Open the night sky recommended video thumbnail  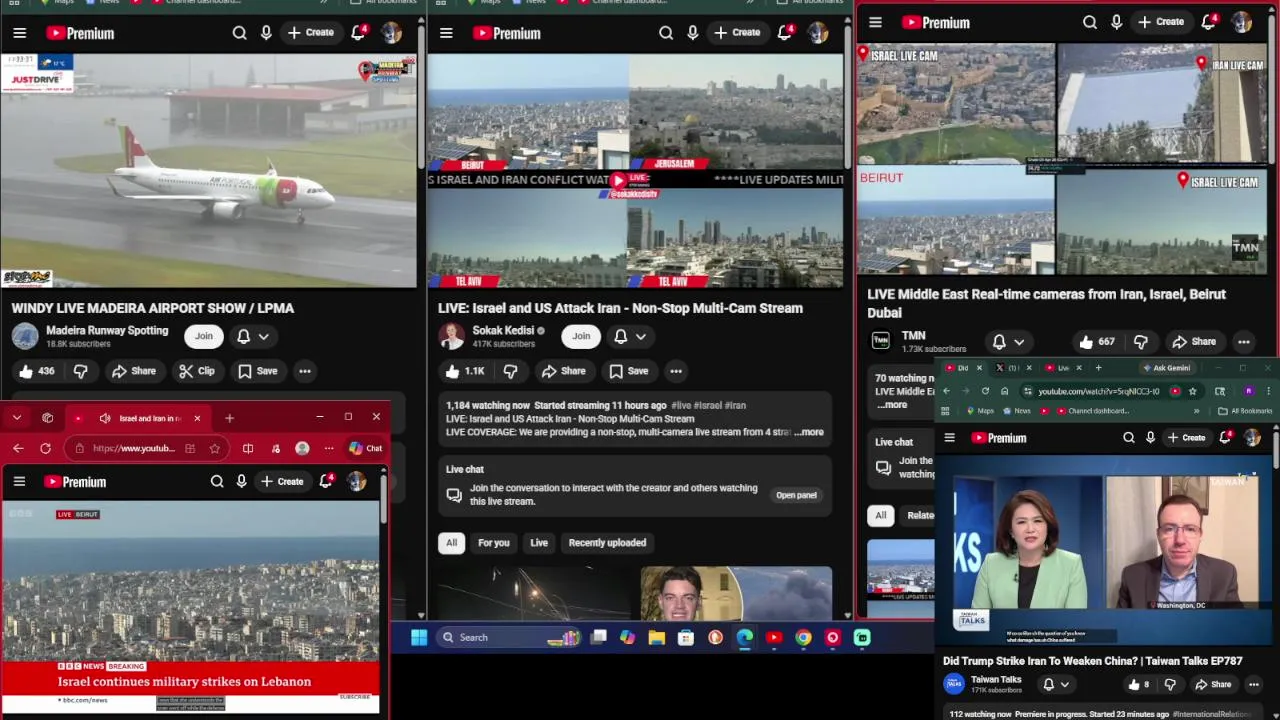(x=534, y=593)
